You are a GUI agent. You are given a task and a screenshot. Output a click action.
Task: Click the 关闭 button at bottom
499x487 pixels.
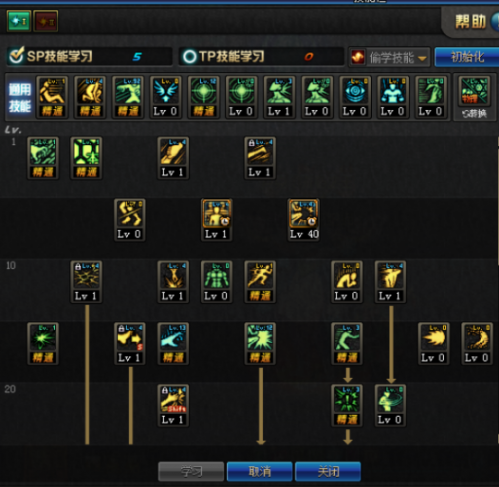coord(328,471)
